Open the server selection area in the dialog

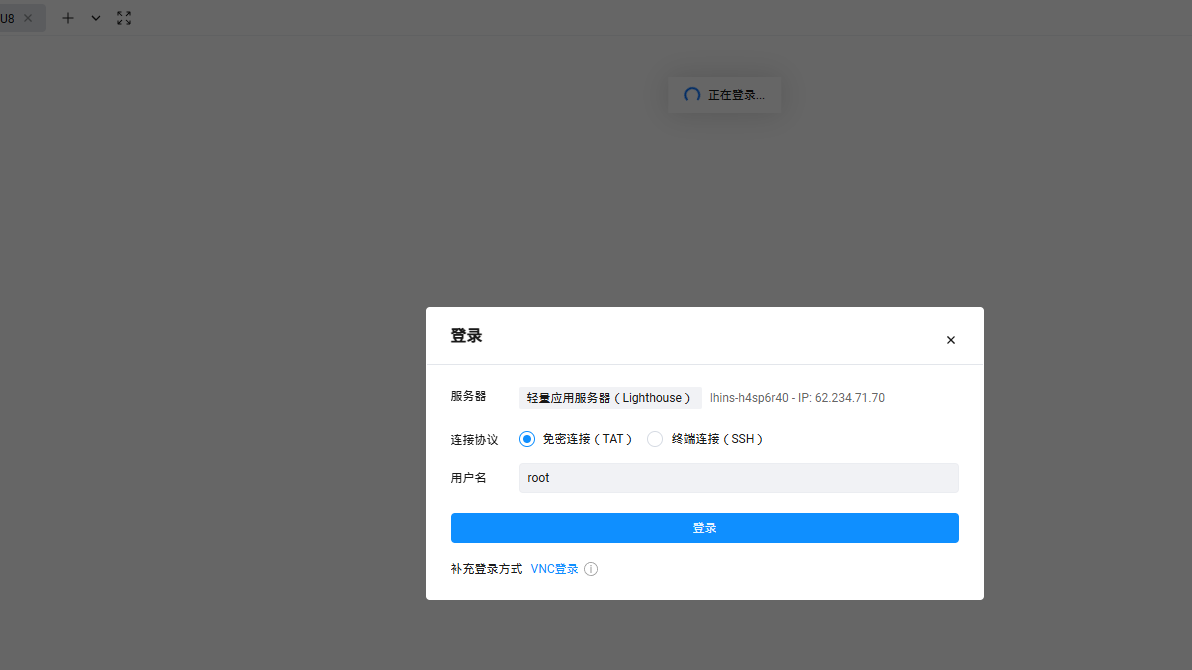point(610,397)
